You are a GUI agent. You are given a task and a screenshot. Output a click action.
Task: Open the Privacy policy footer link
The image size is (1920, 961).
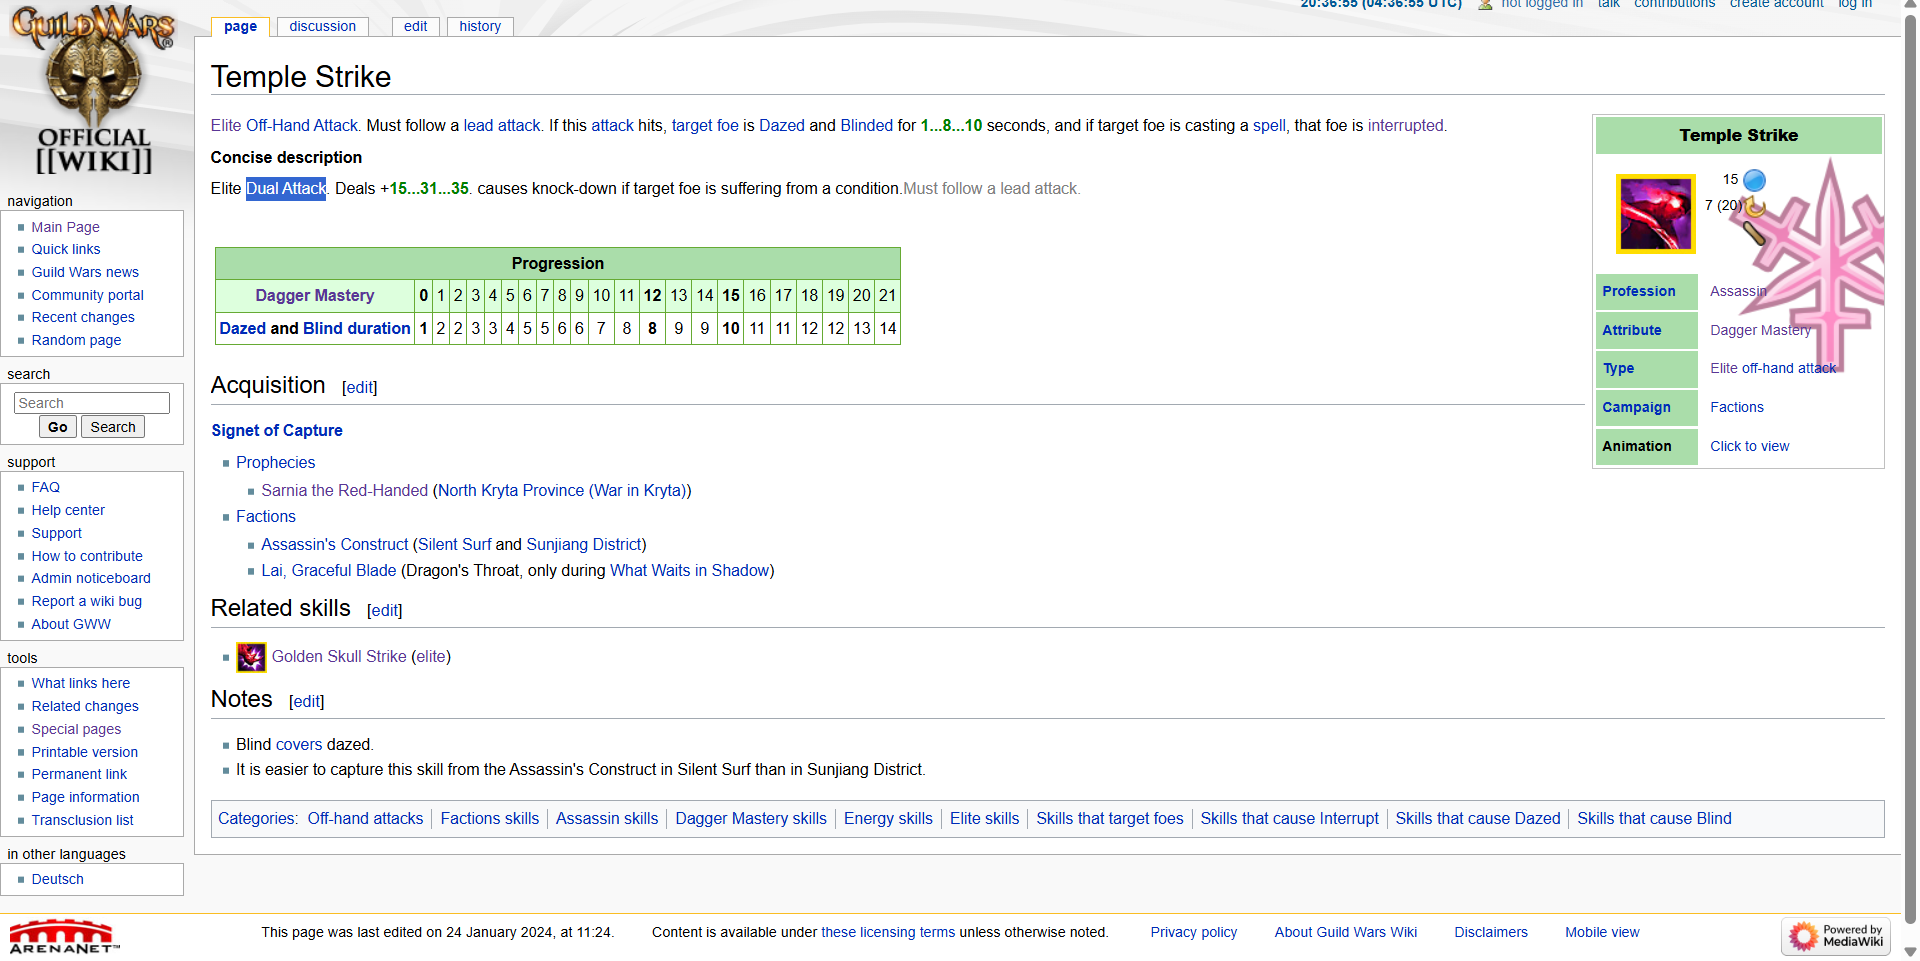(x=1194, y=933)
